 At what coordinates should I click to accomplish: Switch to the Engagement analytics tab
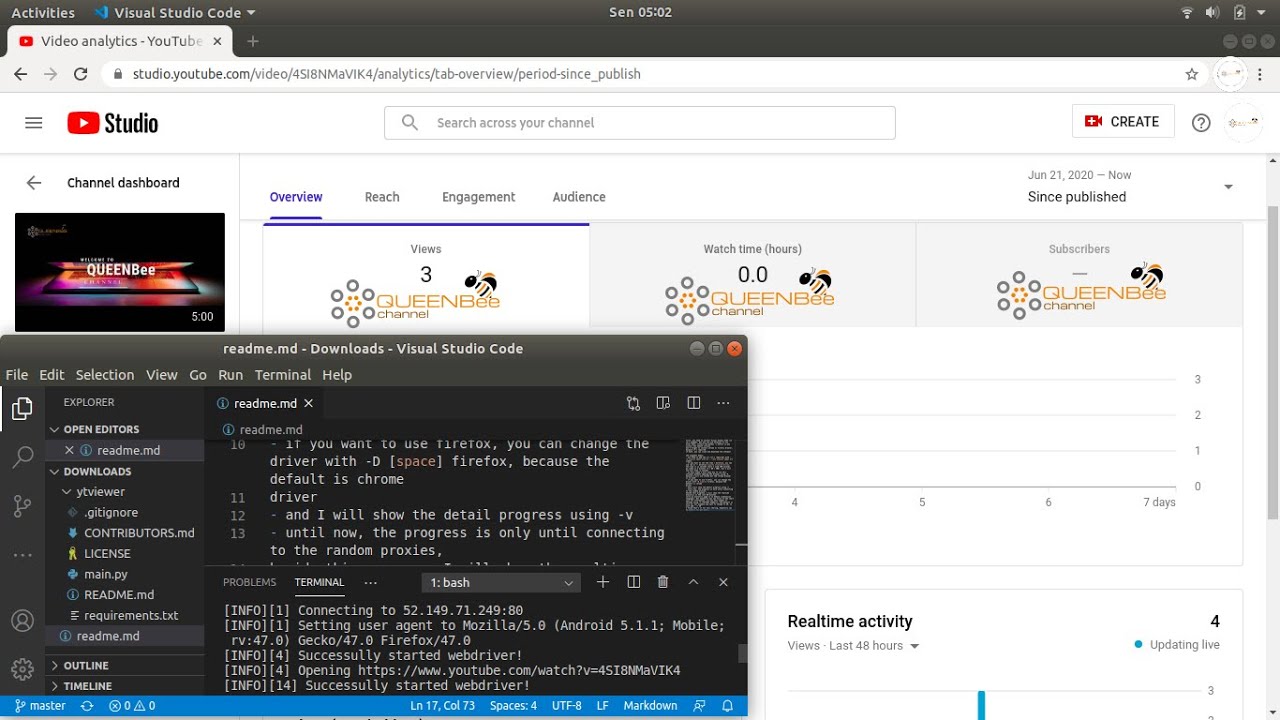tap(479, 197)
